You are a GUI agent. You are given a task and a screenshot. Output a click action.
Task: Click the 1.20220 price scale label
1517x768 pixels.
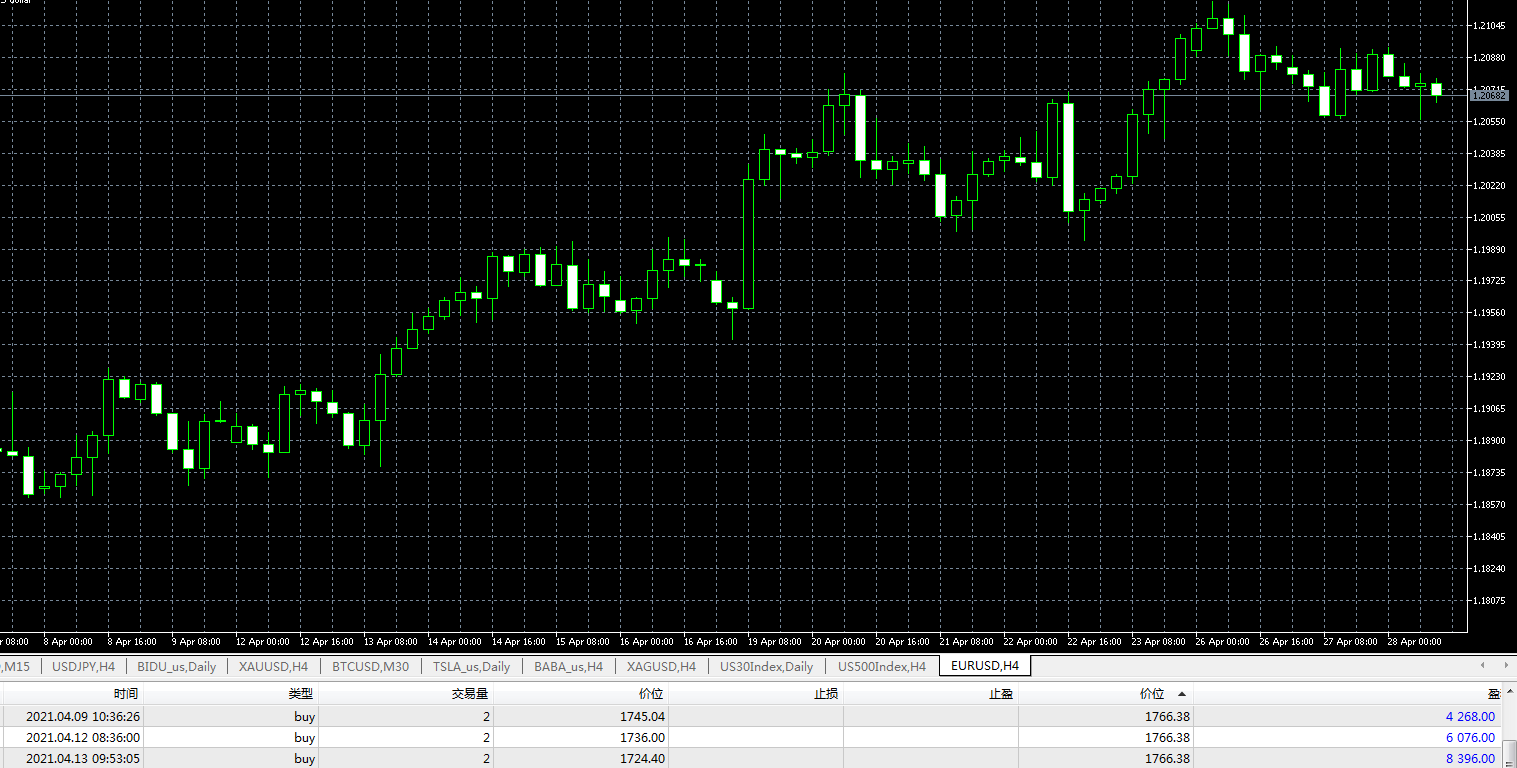pos(1490,186)
